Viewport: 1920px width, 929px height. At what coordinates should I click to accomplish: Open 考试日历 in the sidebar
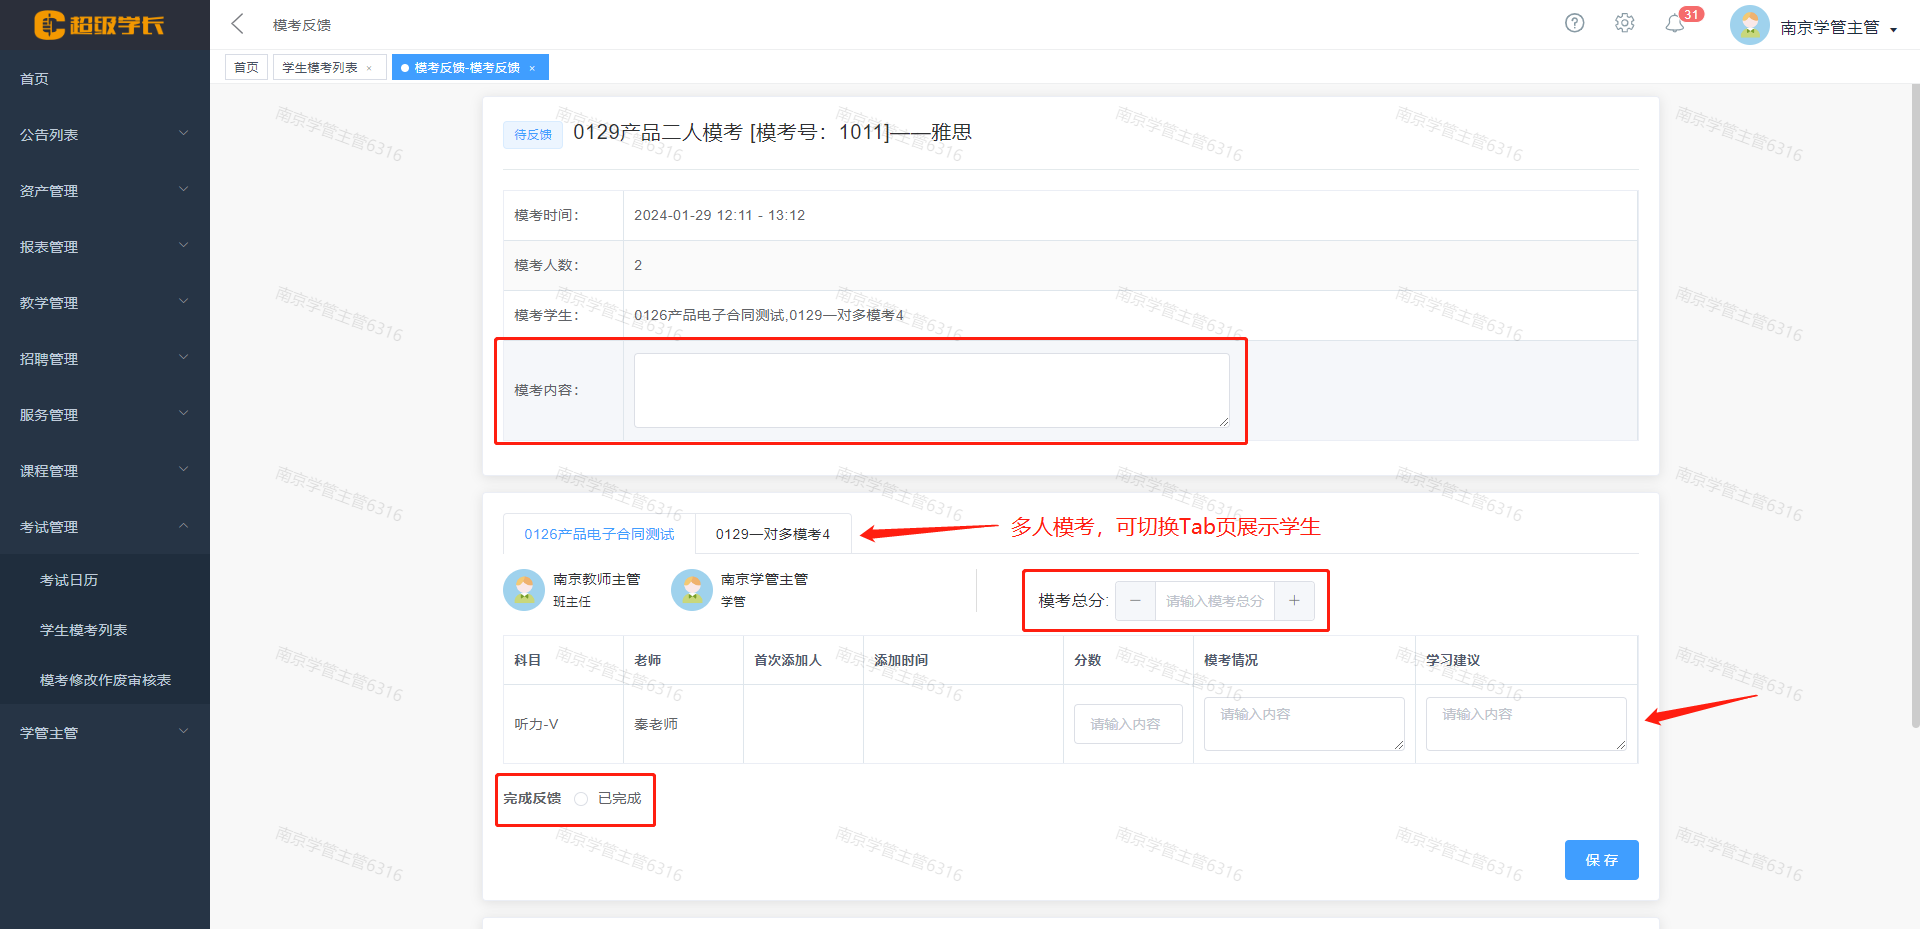pyautogui.click(x=69, y=580)
